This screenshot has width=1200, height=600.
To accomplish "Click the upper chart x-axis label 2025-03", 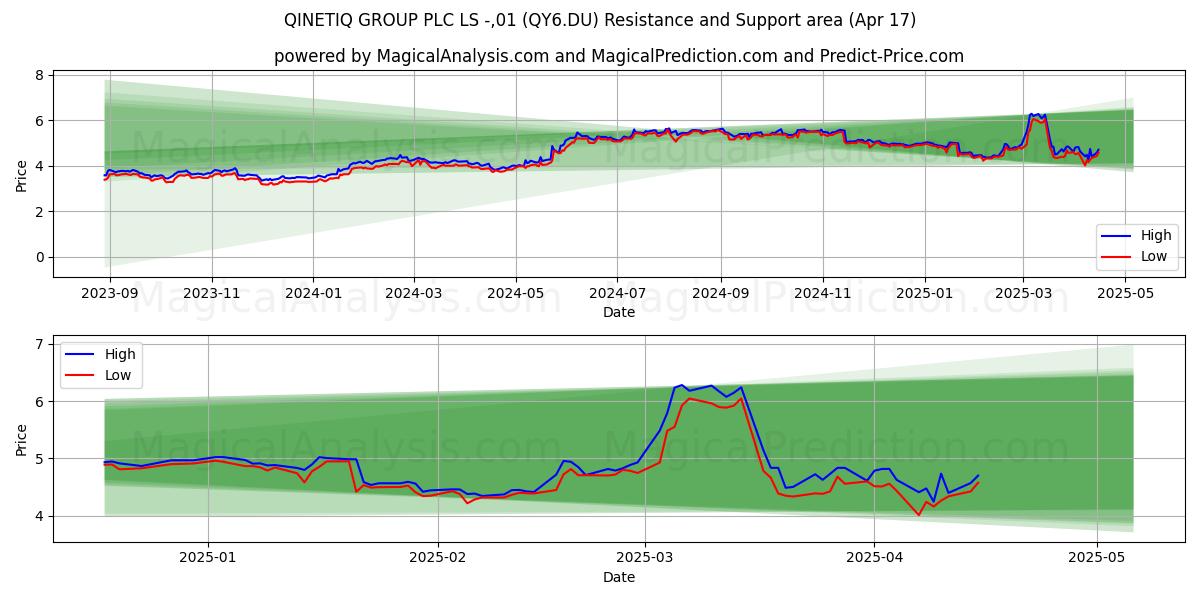I will click(1023, 295).
